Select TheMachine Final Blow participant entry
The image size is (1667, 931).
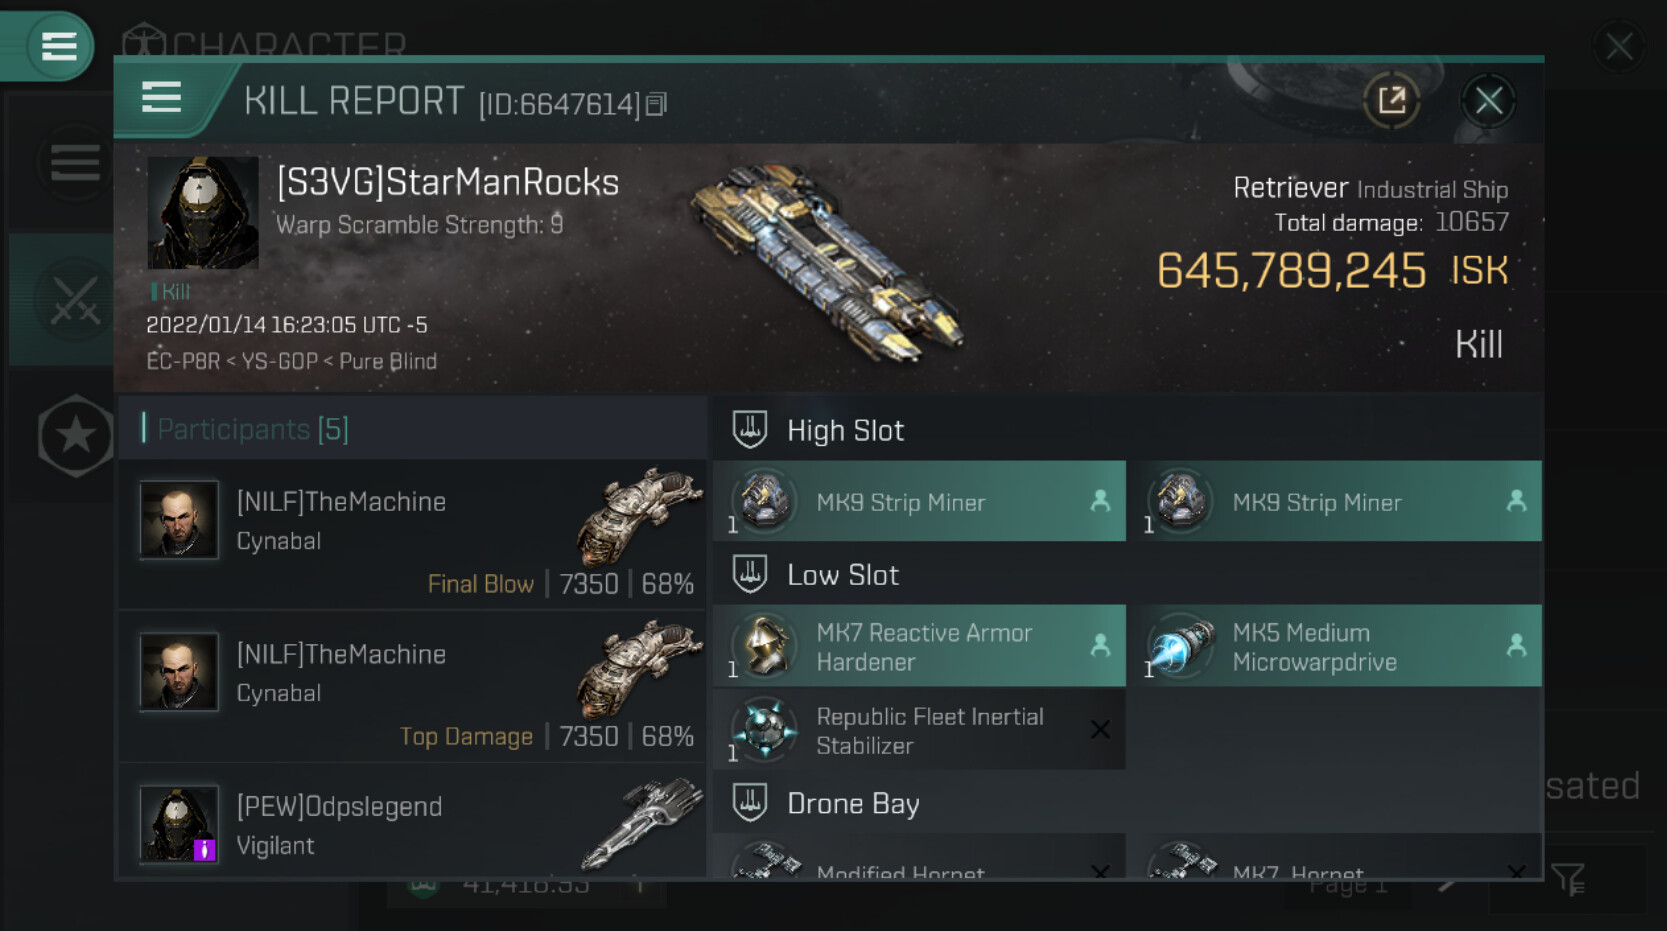coord(414,534)
